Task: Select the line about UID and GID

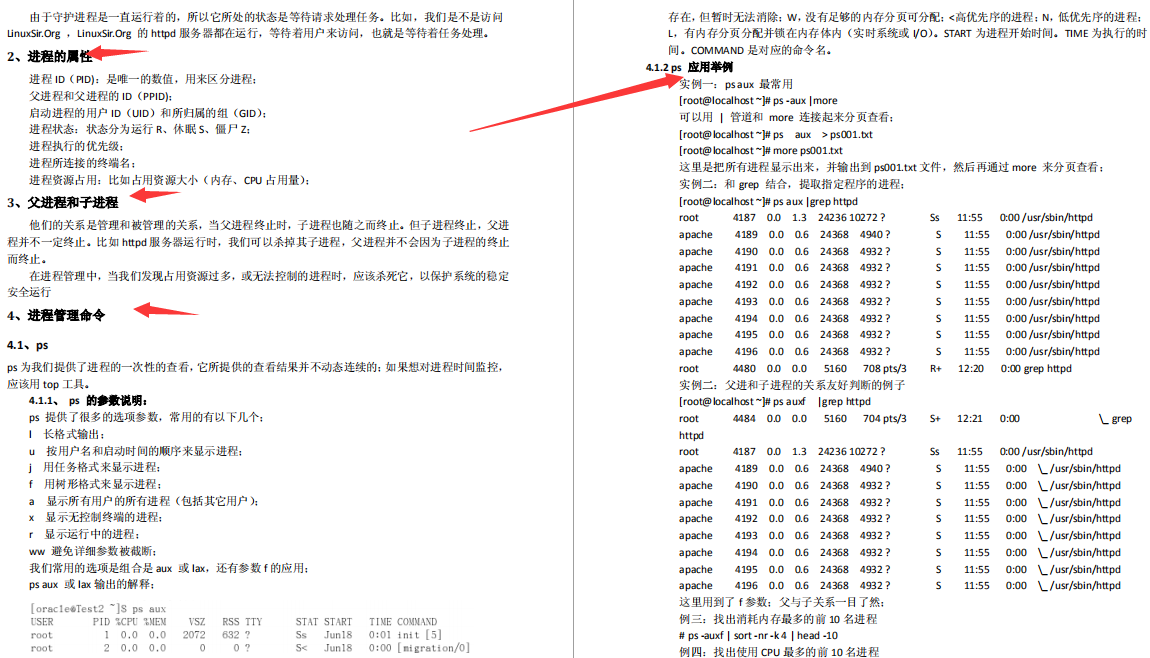Action: [x=147, y=113]
